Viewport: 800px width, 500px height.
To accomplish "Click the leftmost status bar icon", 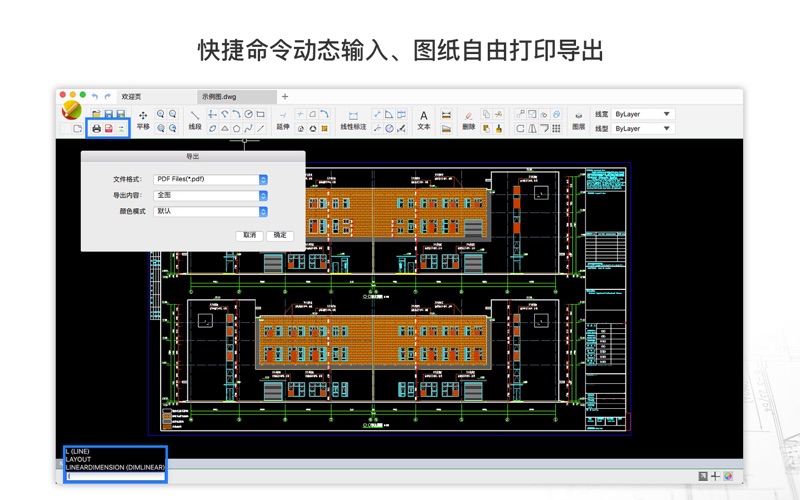I will (x=703, y=476).
